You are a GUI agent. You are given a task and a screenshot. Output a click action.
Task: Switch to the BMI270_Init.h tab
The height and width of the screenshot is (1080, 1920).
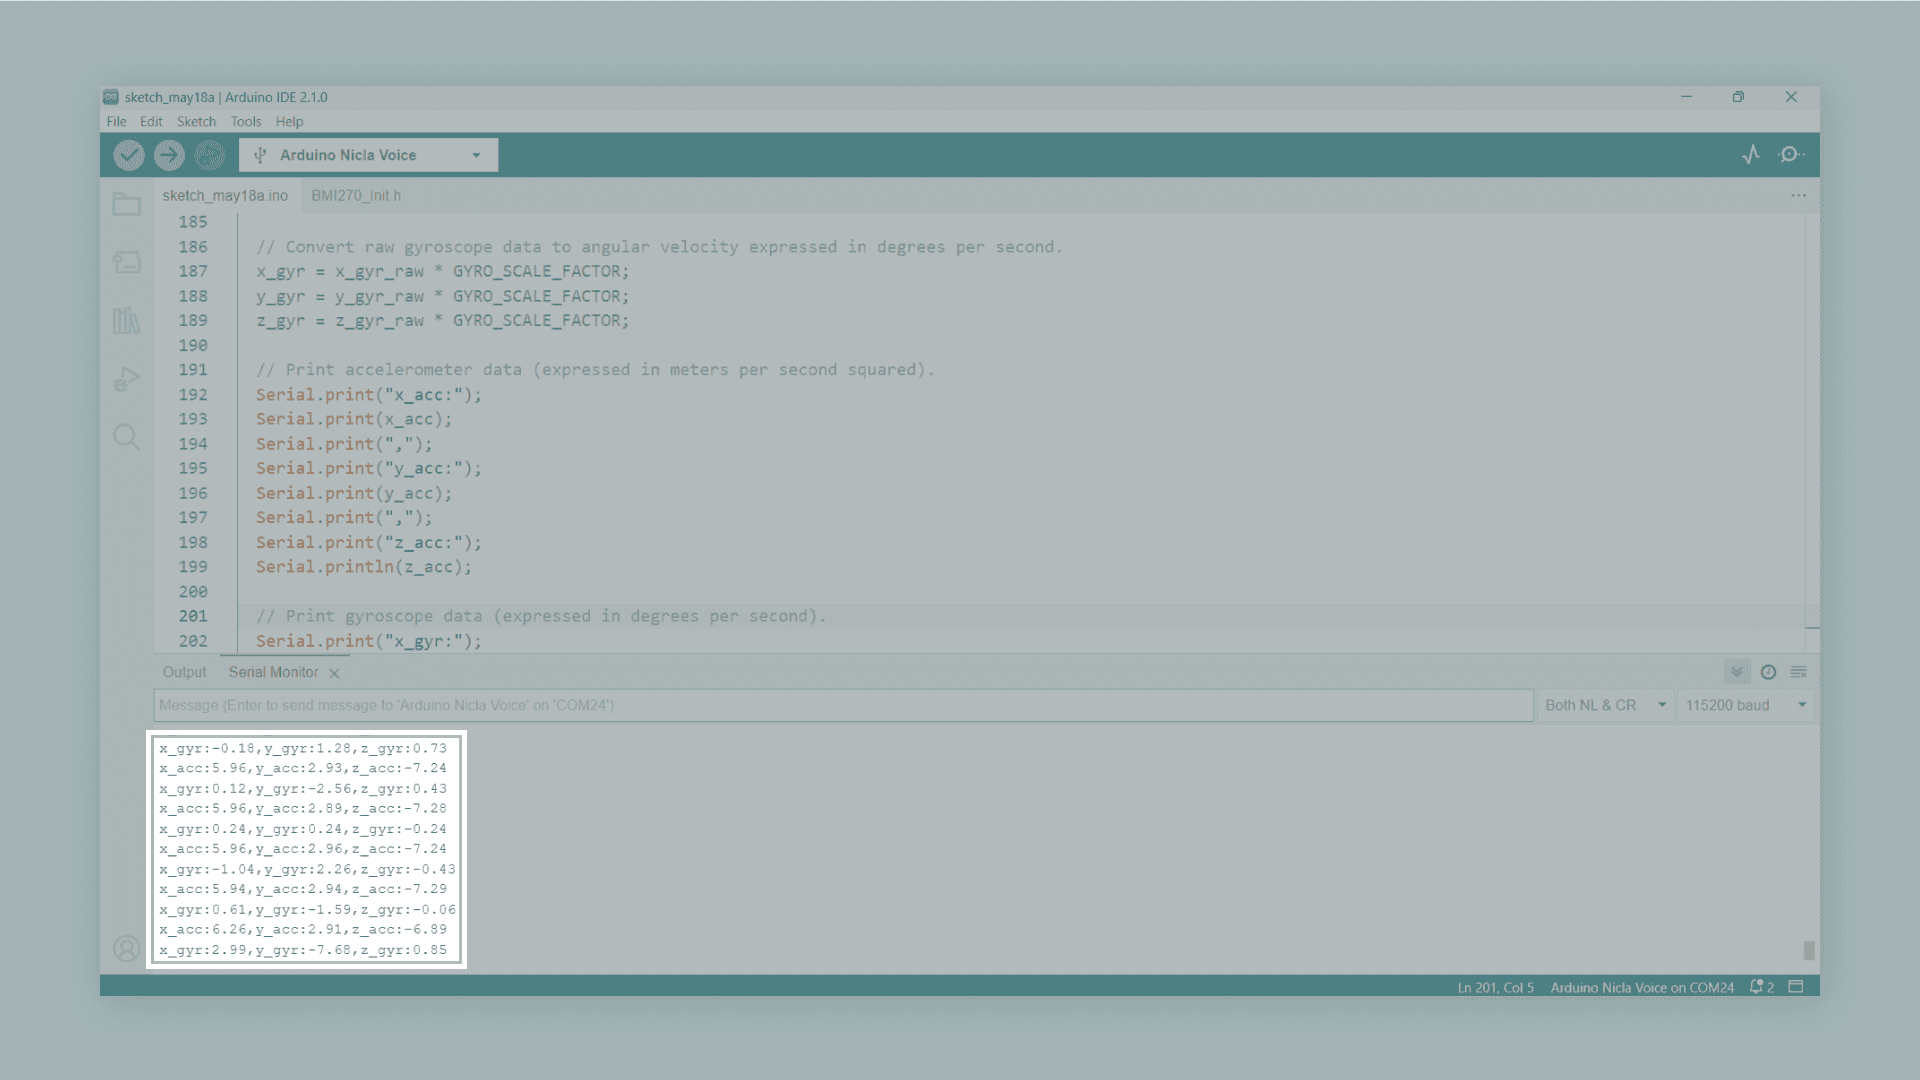point(356,196)
